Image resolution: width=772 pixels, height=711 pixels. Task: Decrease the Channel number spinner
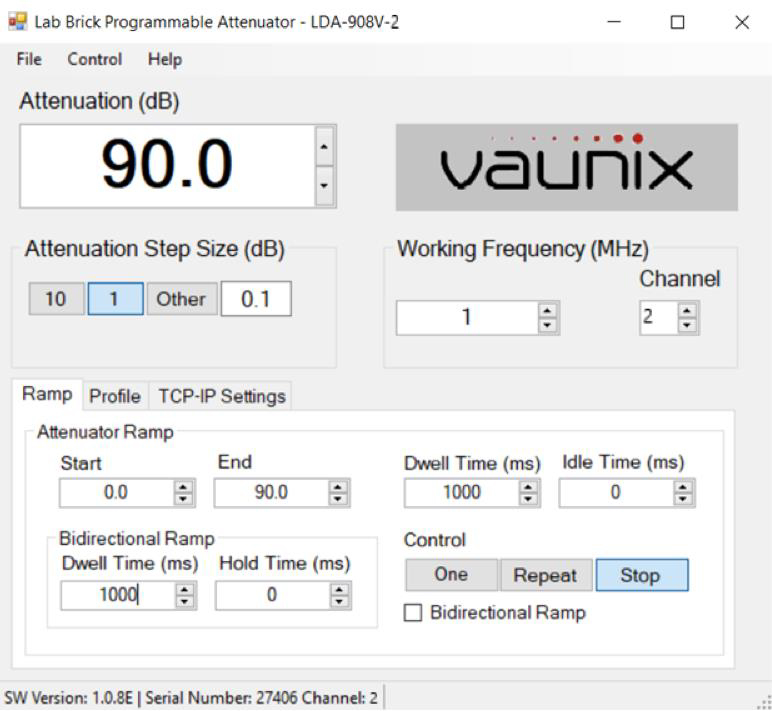tap(687, 325)
